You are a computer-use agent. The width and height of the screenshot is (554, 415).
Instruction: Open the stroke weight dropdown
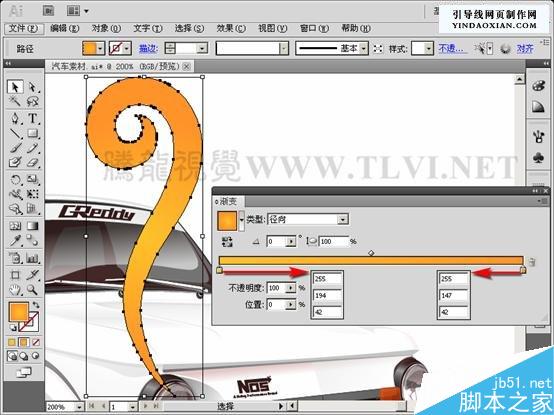point(202,48)
